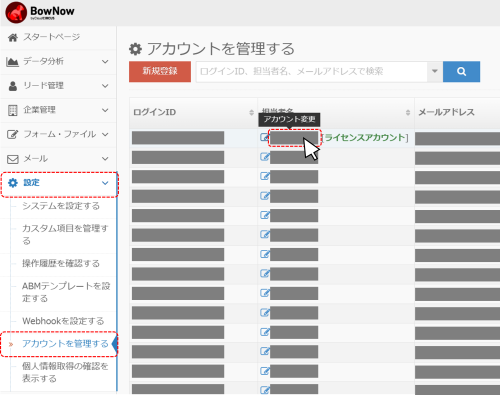The height and width of the screenshot is (395, 500).
Task: Click the house icon beside スタートページ
Action: (13, 37)
